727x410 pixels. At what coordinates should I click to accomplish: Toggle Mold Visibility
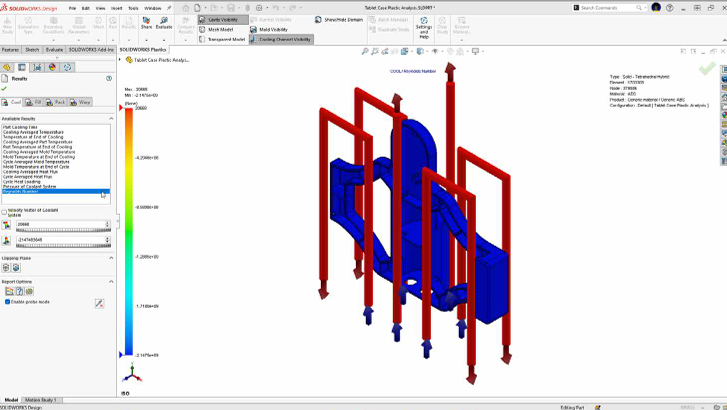[x=269, y=29]
